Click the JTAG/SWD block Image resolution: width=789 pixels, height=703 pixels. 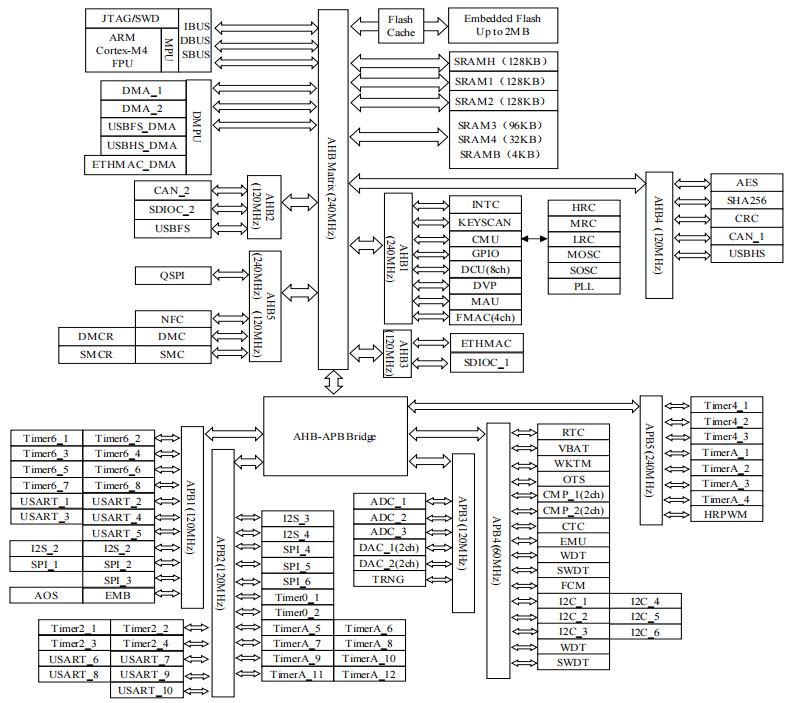point(132,19)
